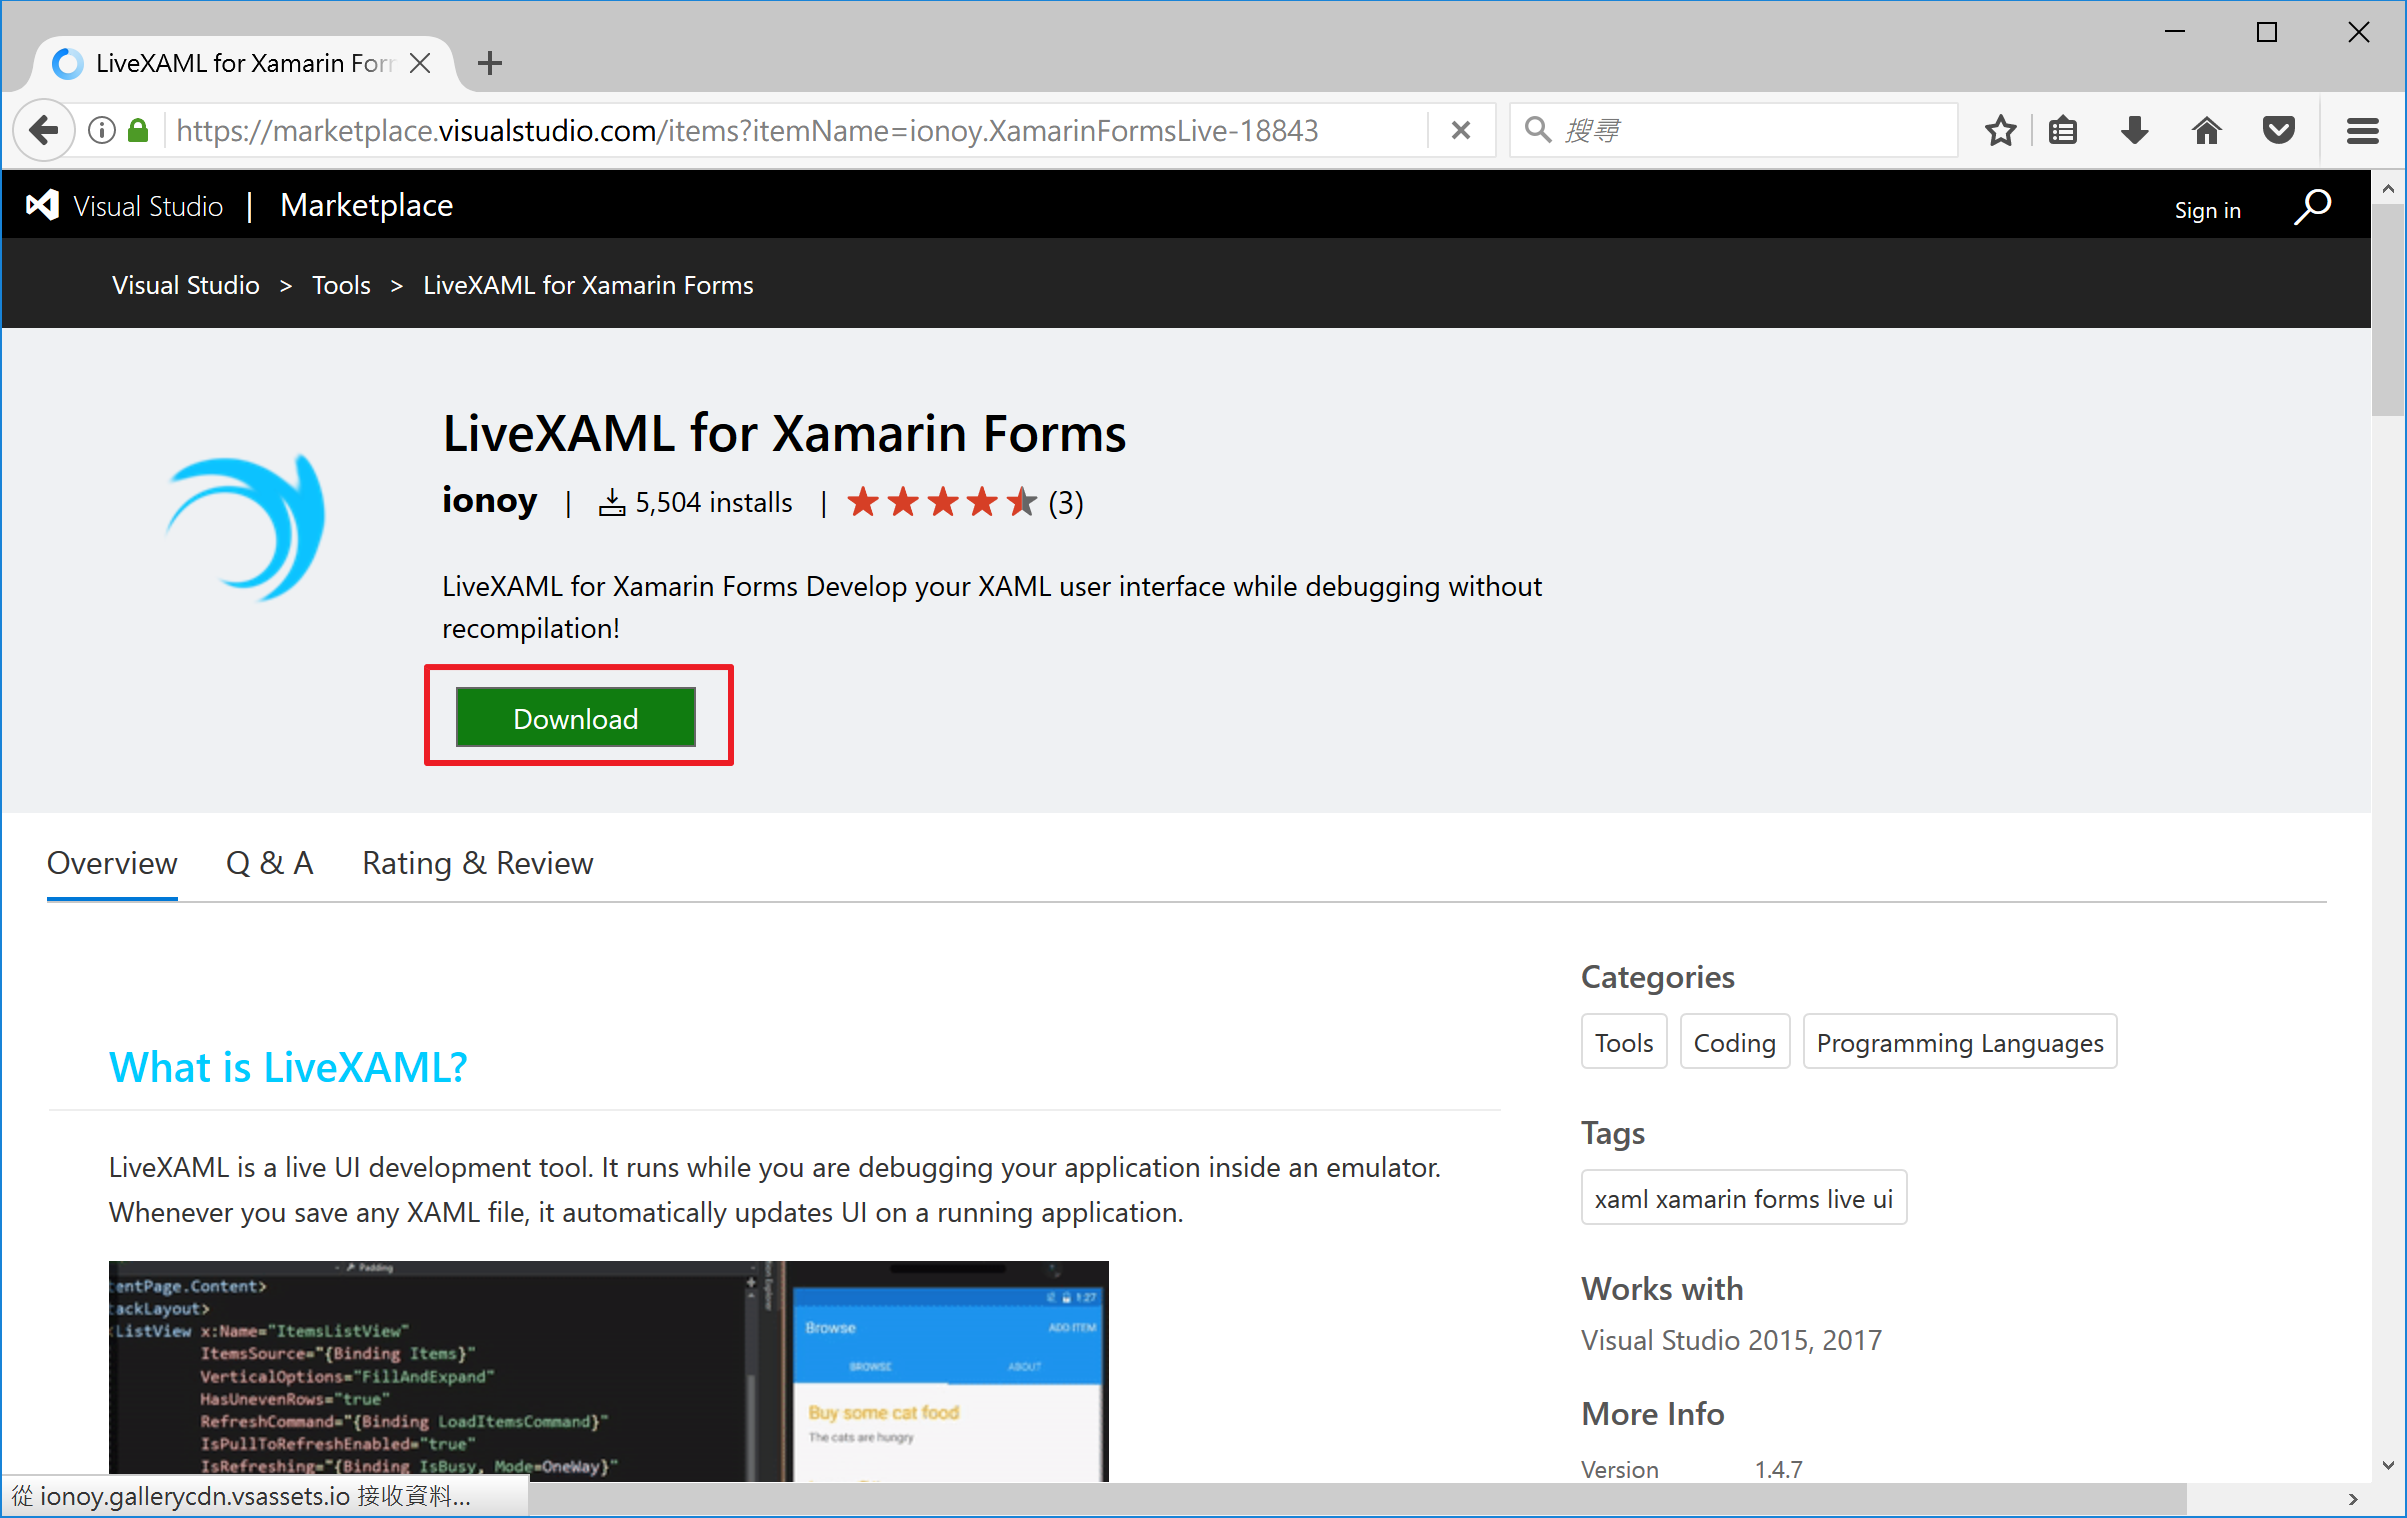The width and height of the screenshot is (2407, 1518).
Task: Click the scrollbar down arrow
Action: click(2388, 1467)
